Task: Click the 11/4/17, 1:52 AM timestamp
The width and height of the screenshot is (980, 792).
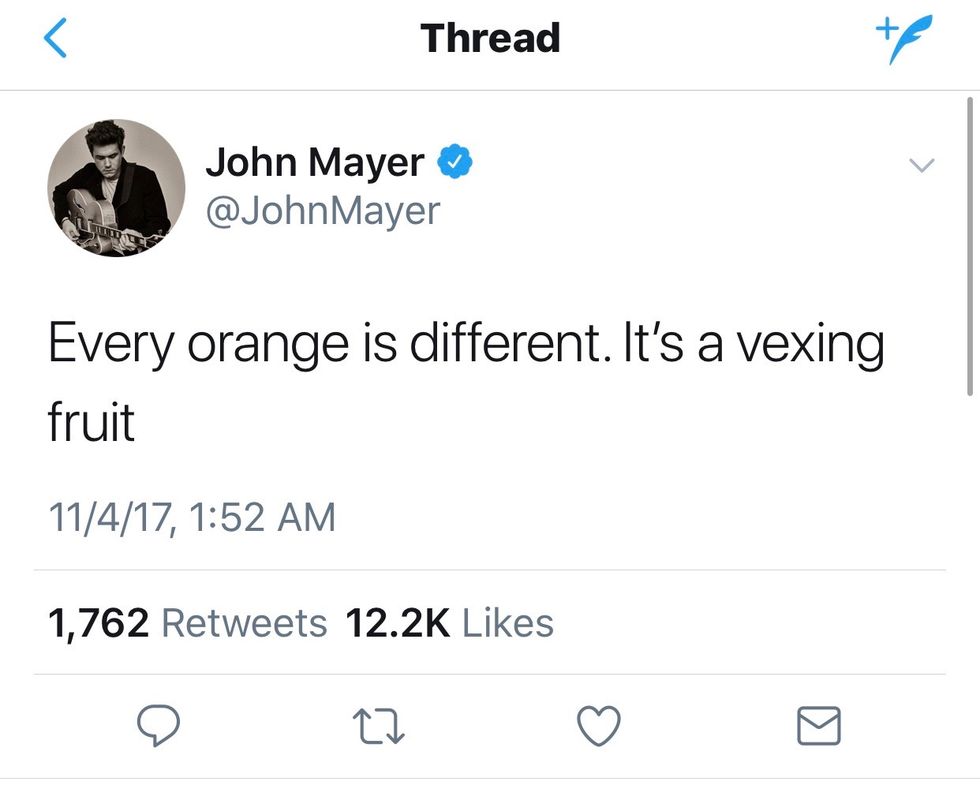Action: 192,517
